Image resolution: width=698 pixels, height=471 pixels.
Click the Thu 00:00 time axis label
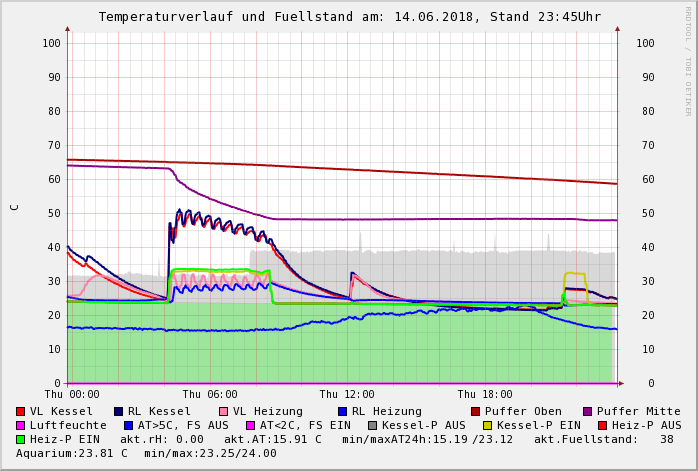click(x=72, y=395)
